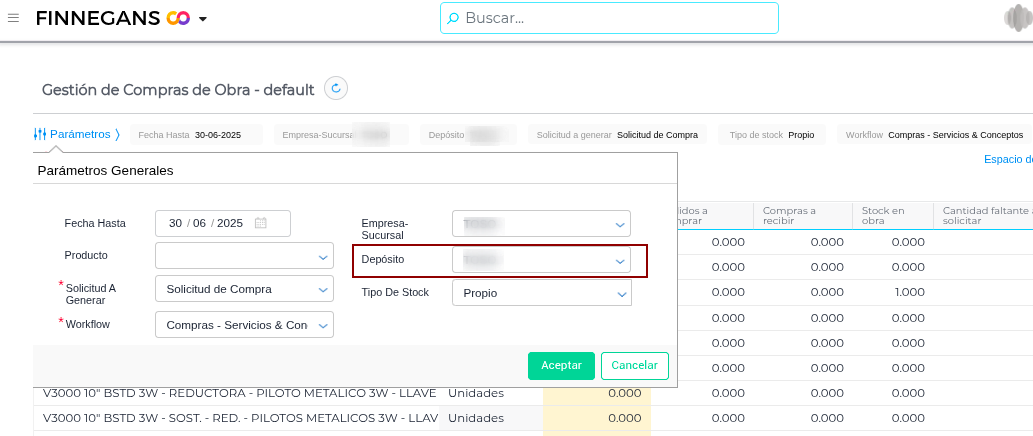This screenshot has height=436, width=1033.
Task: Click the search magnifier icon
Action: coord(453,18)
